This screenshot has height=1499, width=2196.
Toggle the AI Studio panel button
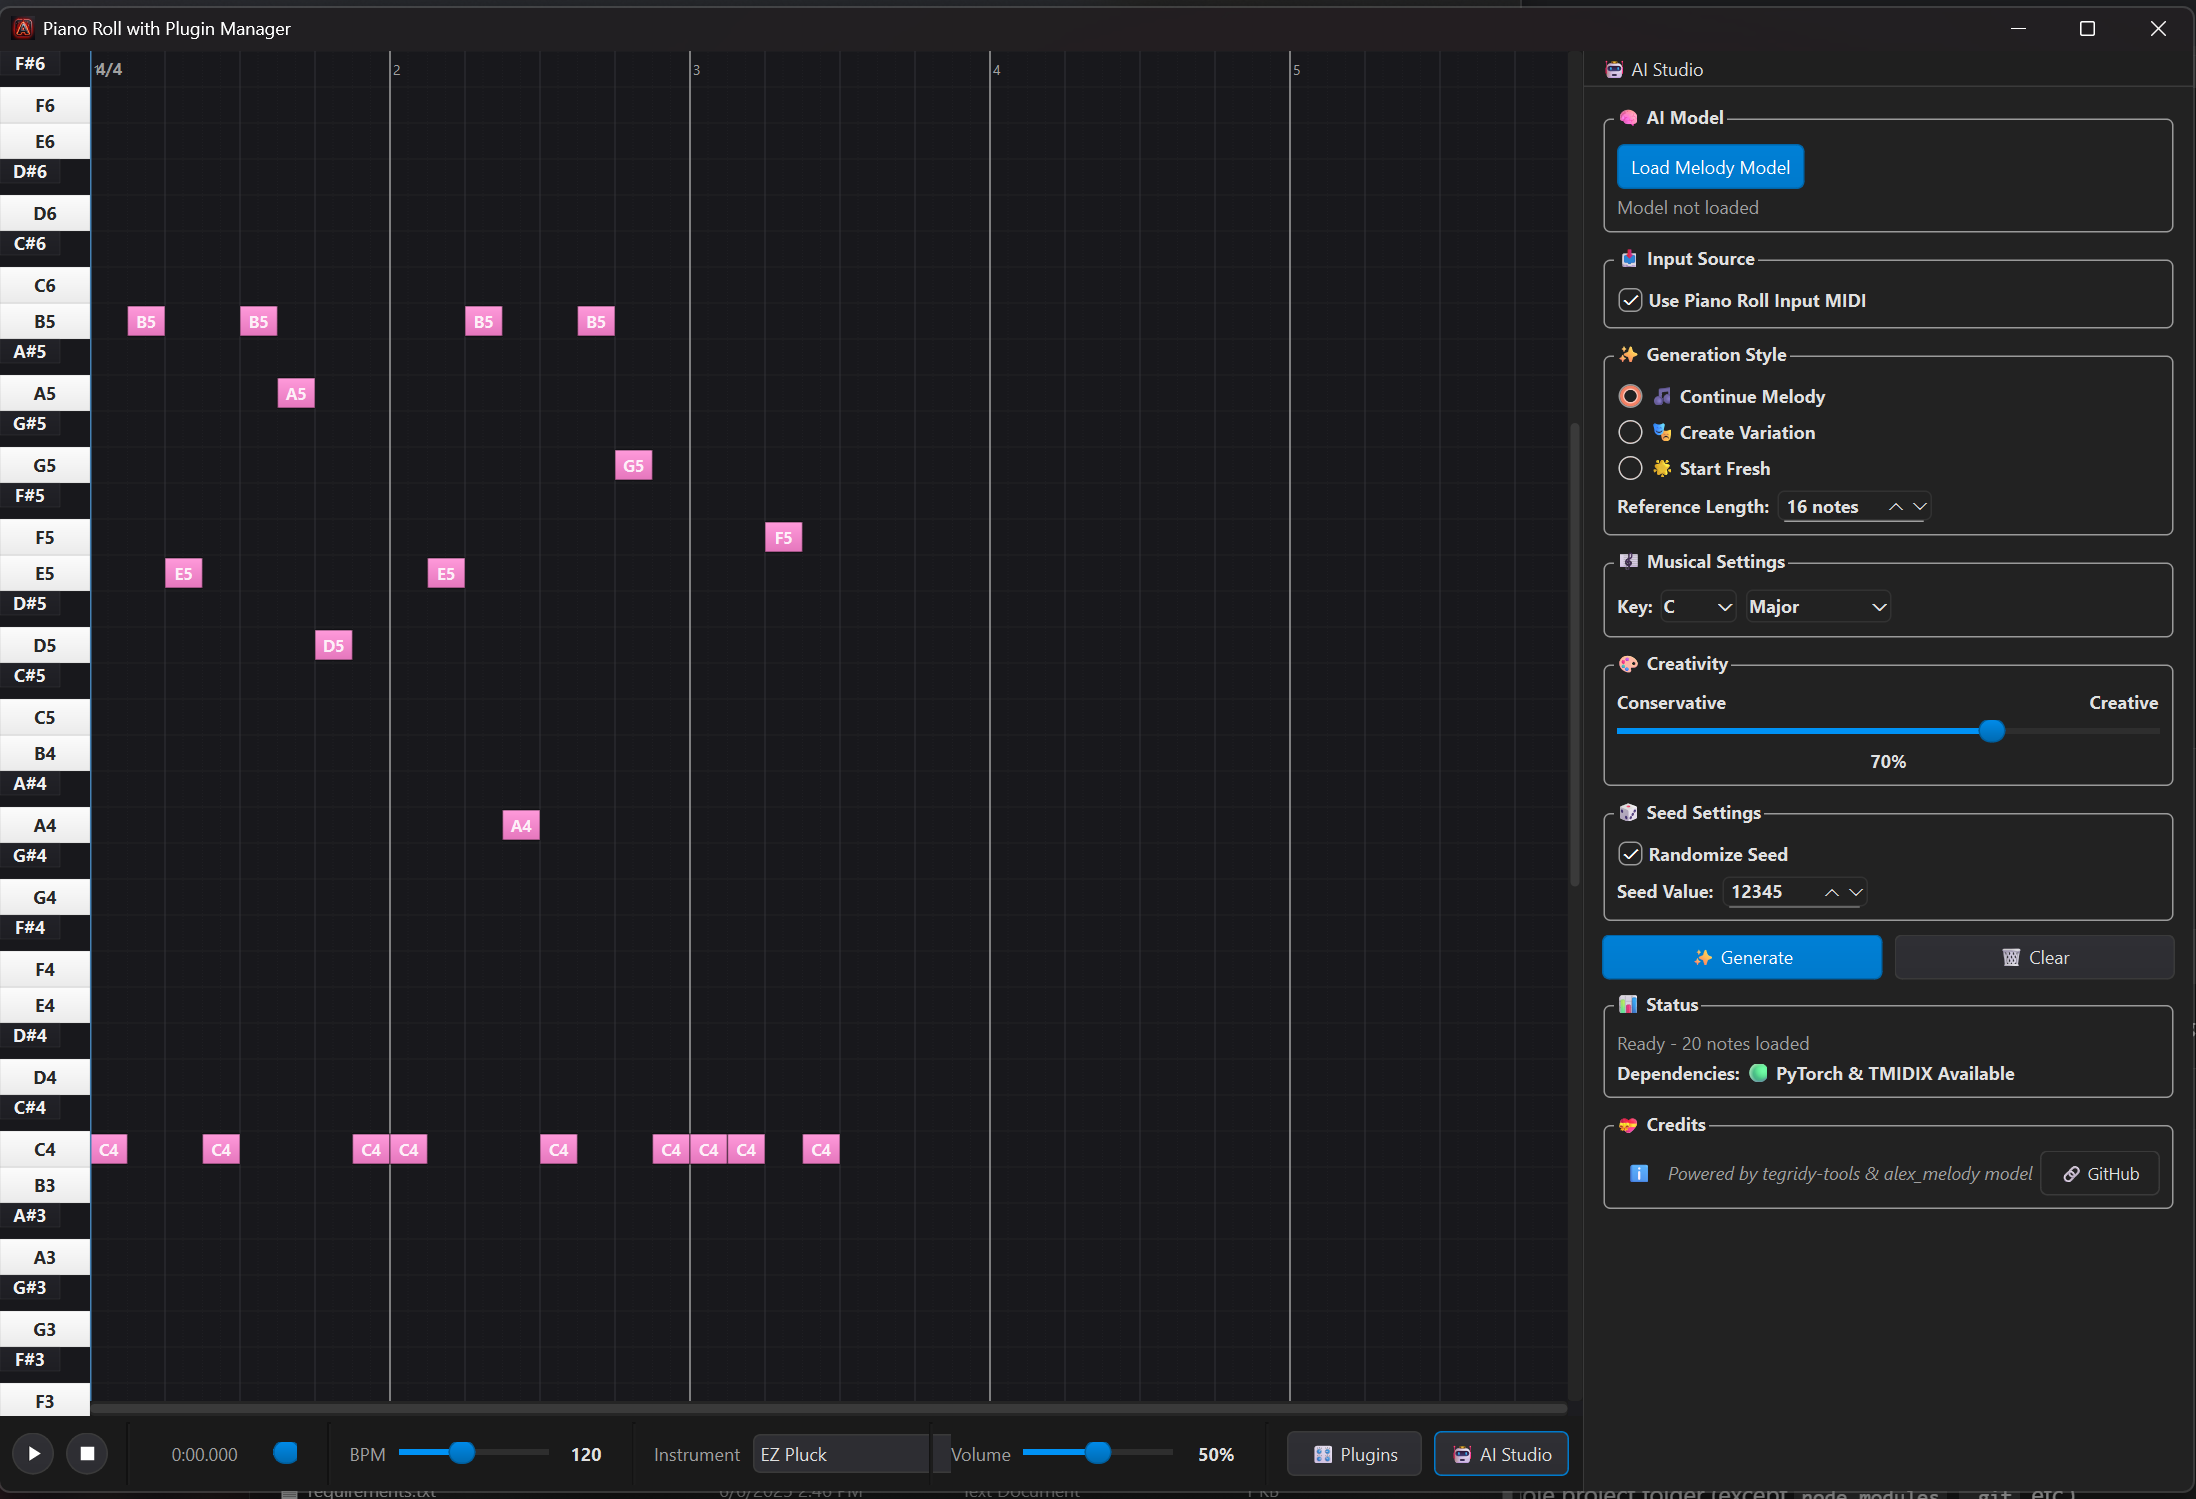coord(1501,1454)
